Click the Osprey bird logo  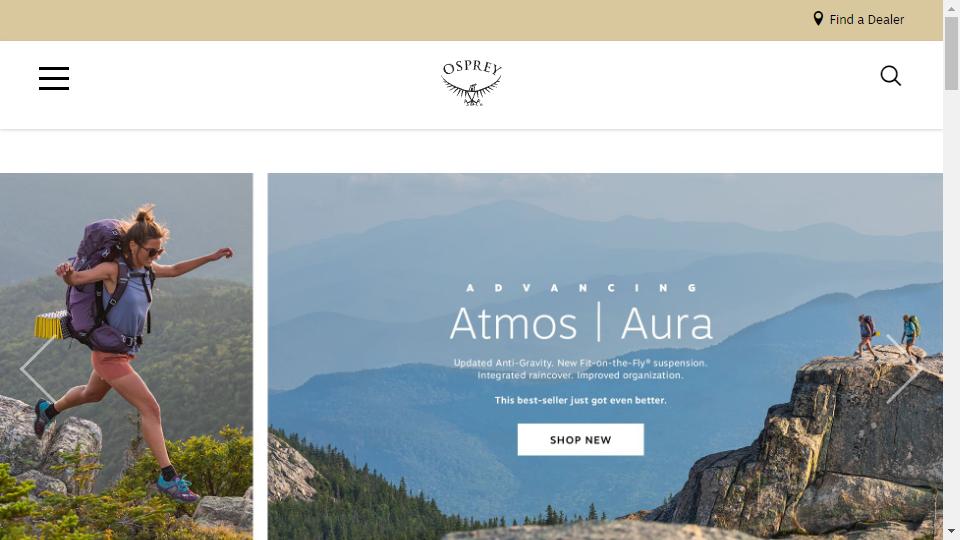coord(471,83)
